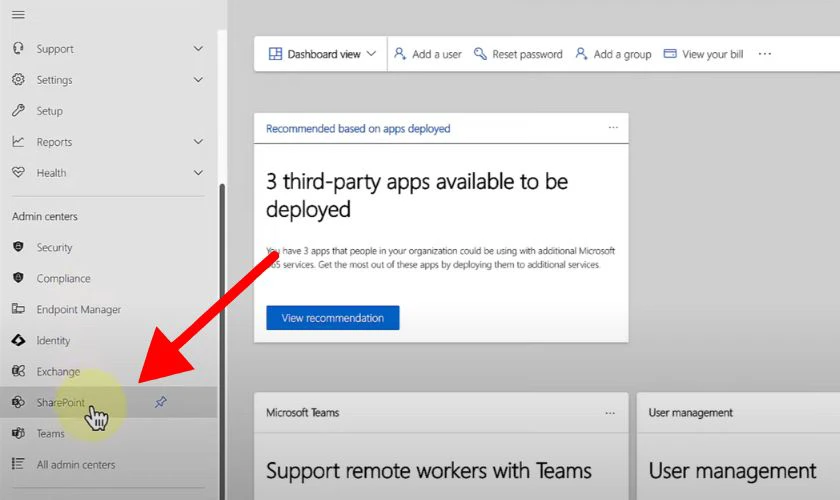This screenshot has width=840, height=500.
Task: Expand the Settings chevron
Action: [198, 79]
